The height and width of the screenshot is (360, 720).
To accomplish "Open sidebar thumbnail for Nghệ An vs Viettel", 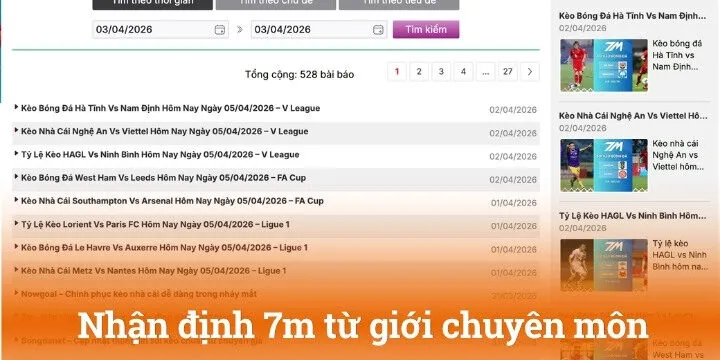I will point(604,165).
